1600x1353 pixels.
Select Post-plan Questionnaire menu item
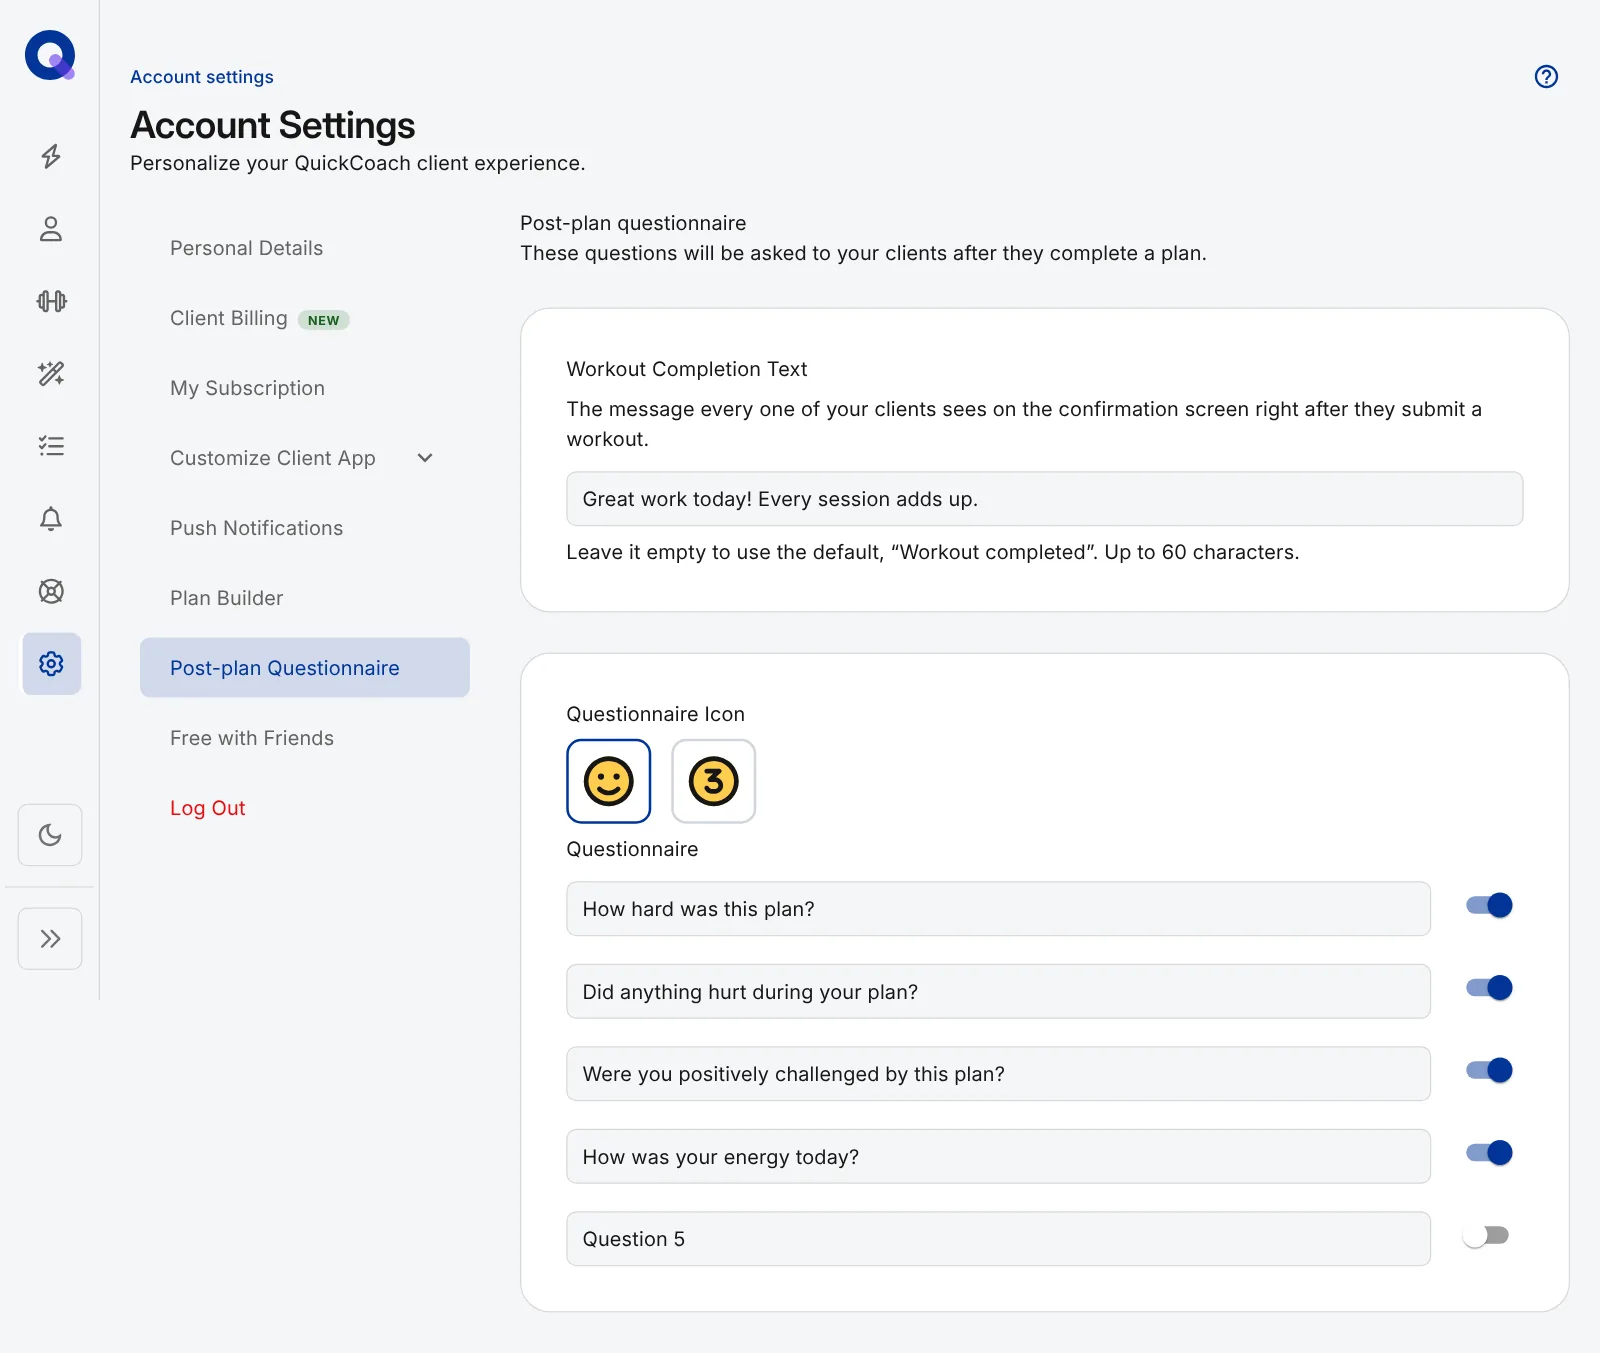coord(305,668)
